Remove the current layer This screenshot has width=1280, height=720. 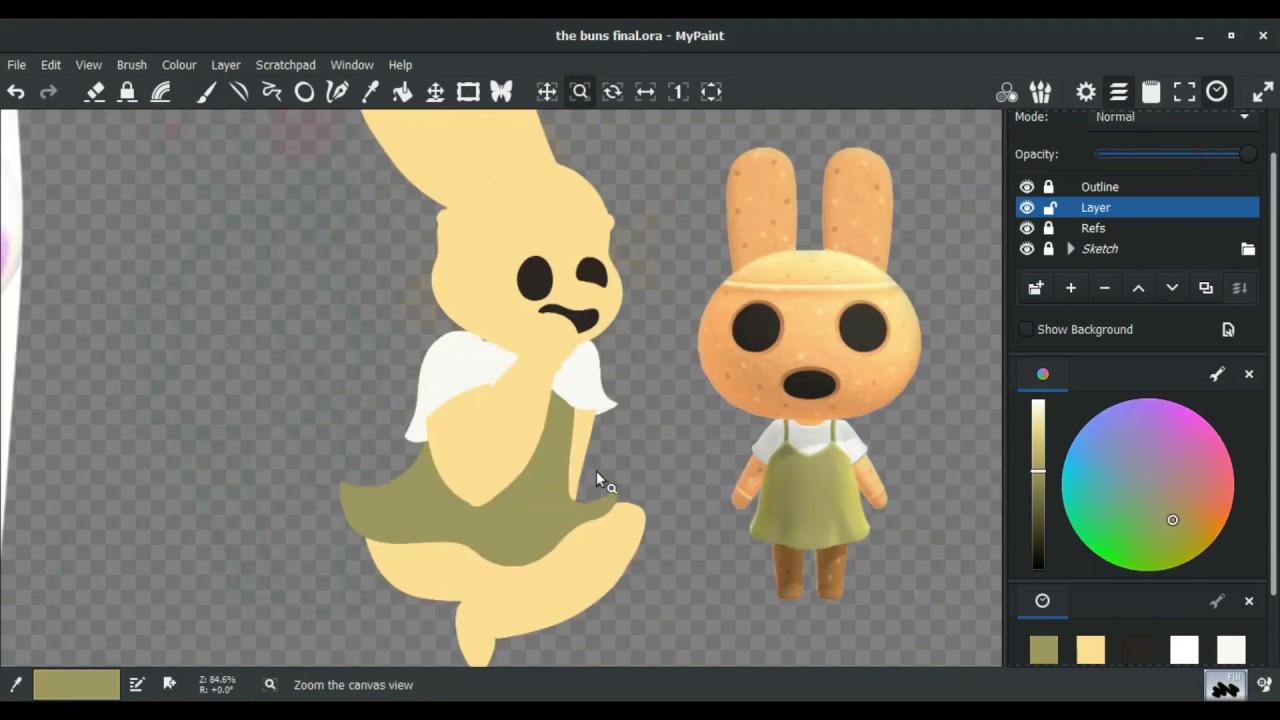(1105, 288)
